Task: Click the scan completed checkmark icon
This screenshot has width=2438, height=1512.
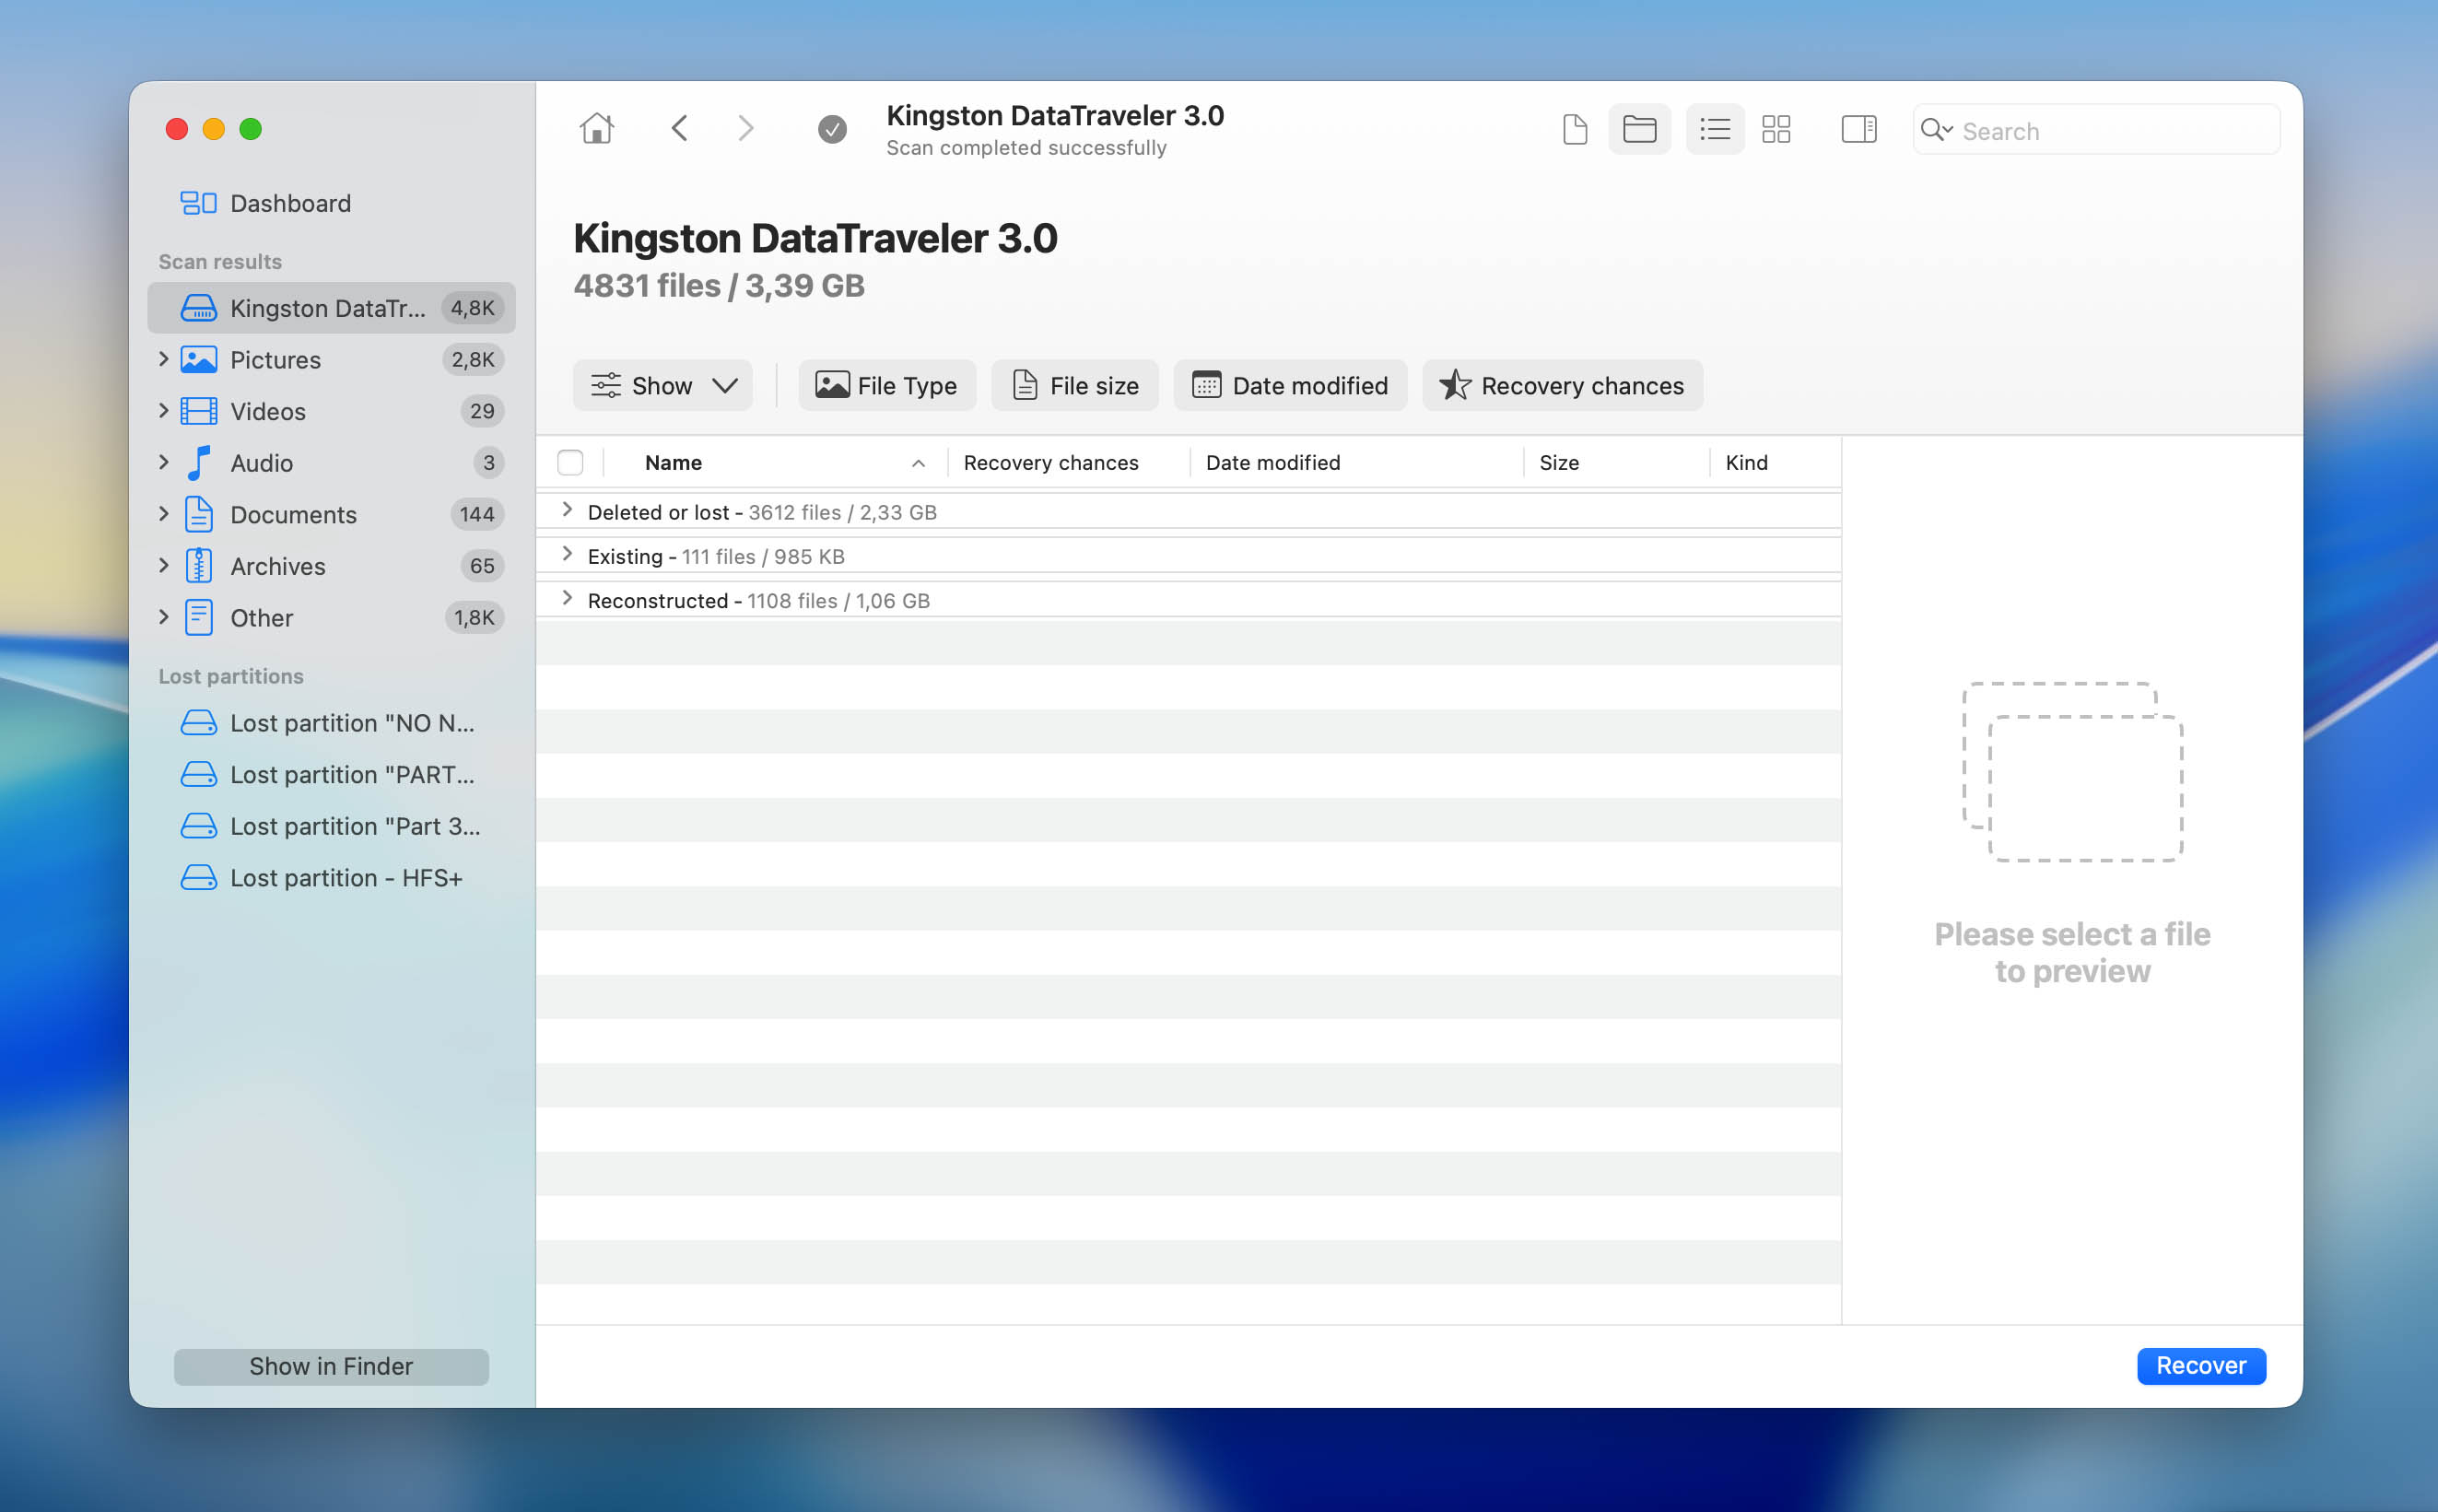Action: click(832, 129)
